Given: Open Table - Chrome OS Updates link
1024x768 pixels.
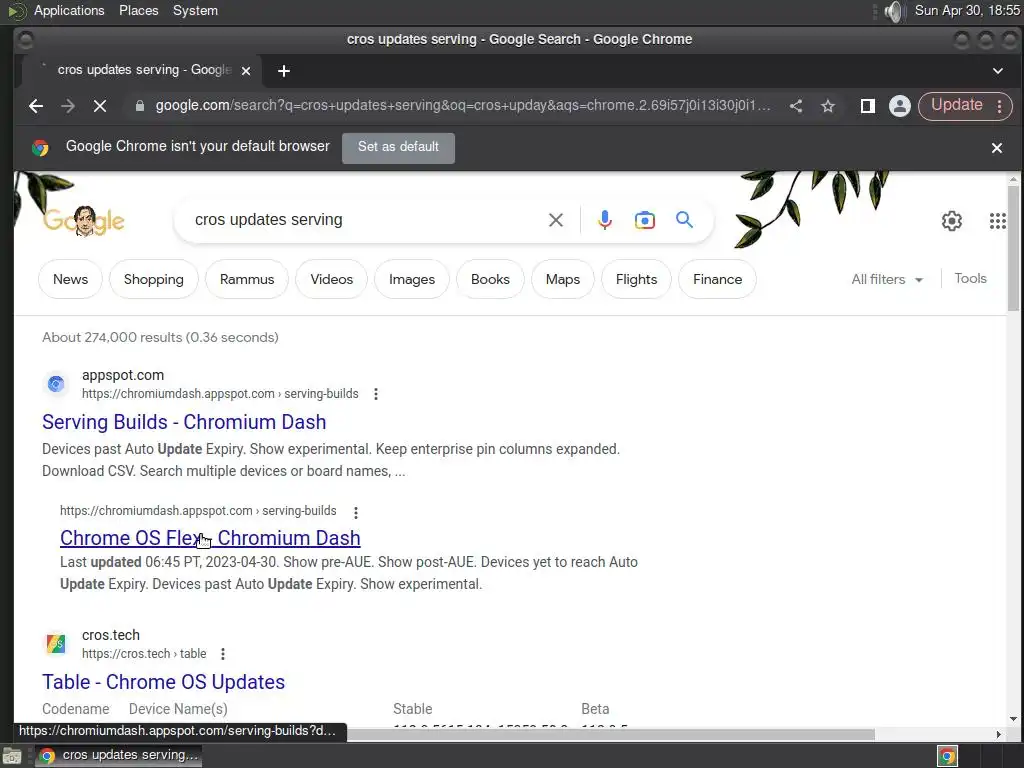Looking at the screenshot, I should coord(163,682).
